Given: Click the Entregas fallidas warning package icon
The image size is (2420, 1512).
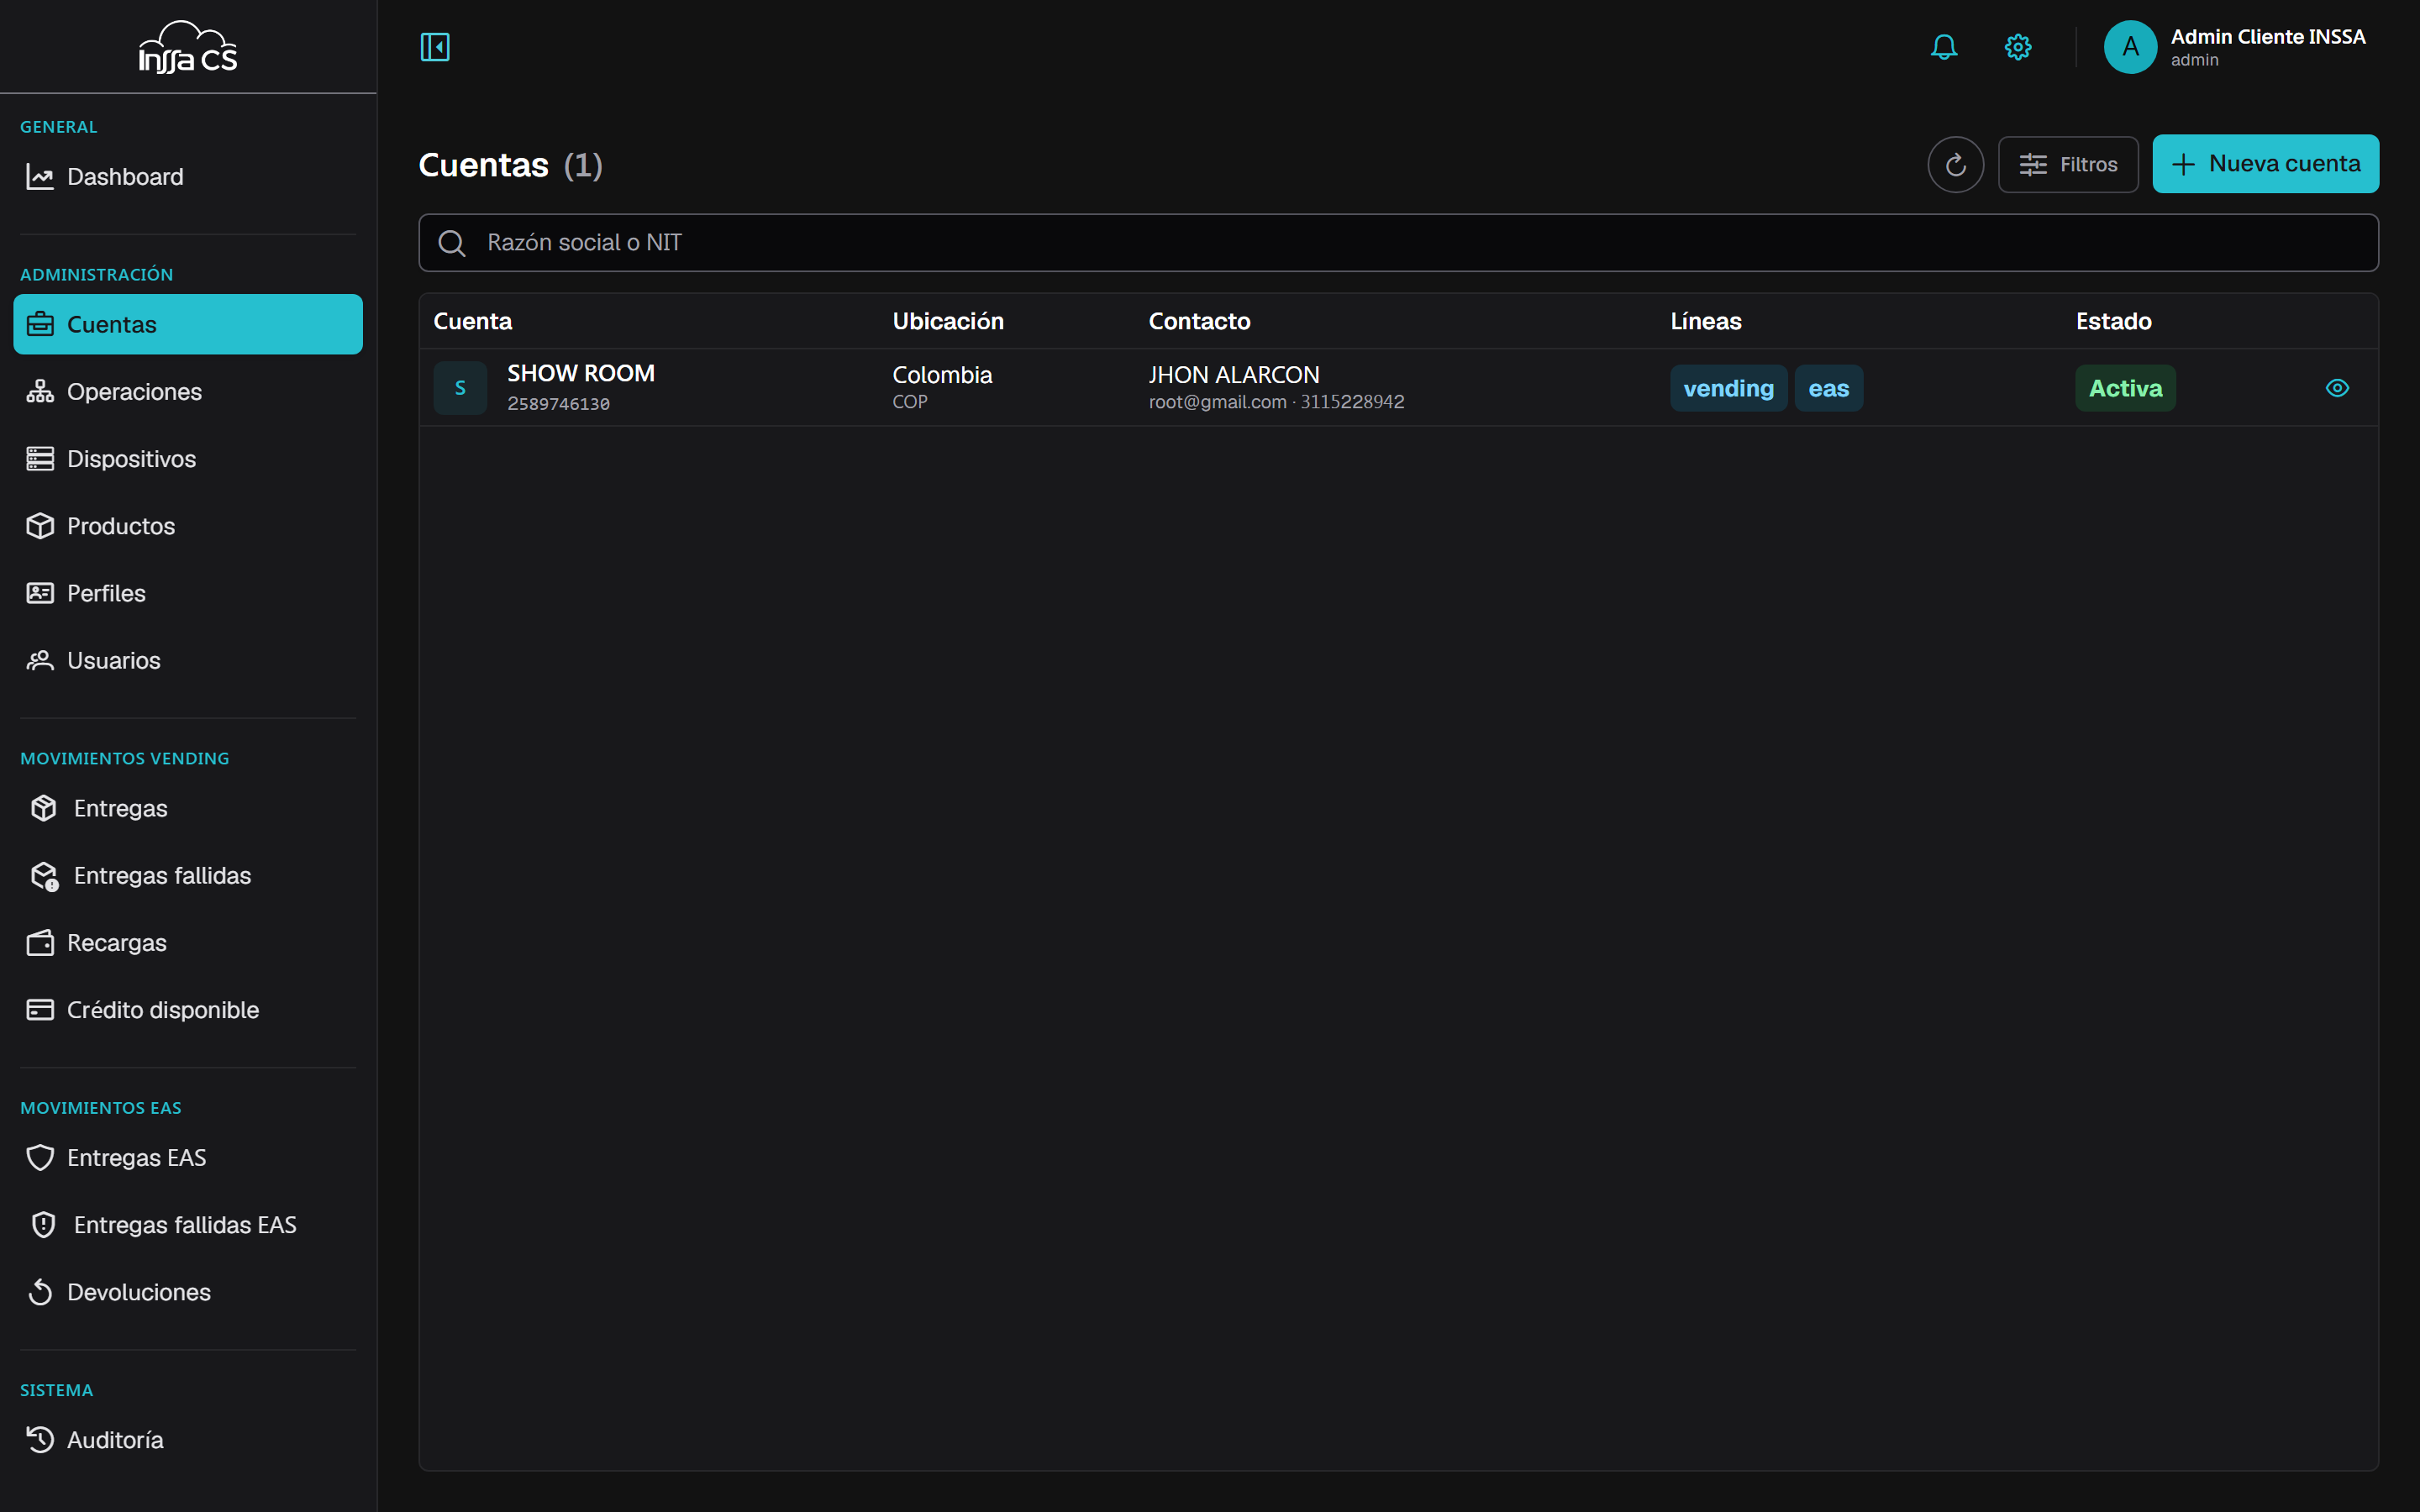Looking at the screenshot, I should click(44, 876).
